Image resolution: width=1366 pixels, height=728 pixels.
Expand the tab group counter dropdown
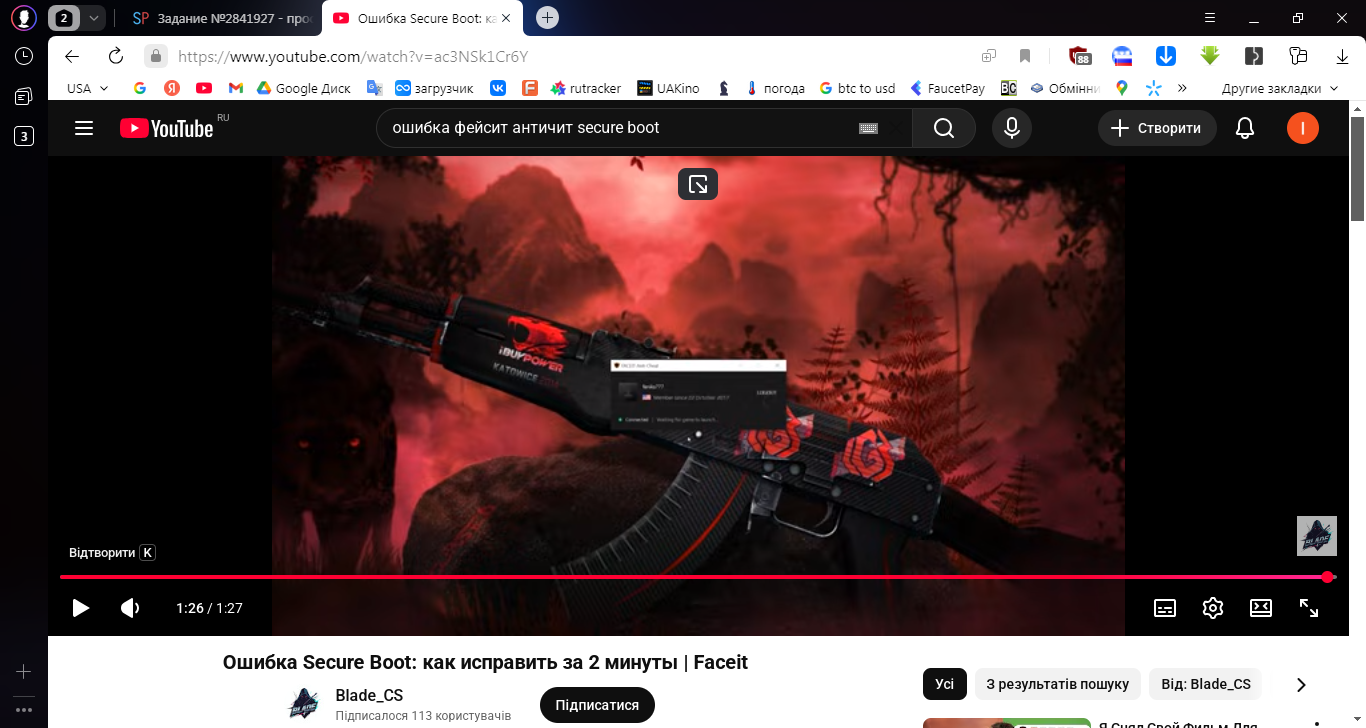94,18
